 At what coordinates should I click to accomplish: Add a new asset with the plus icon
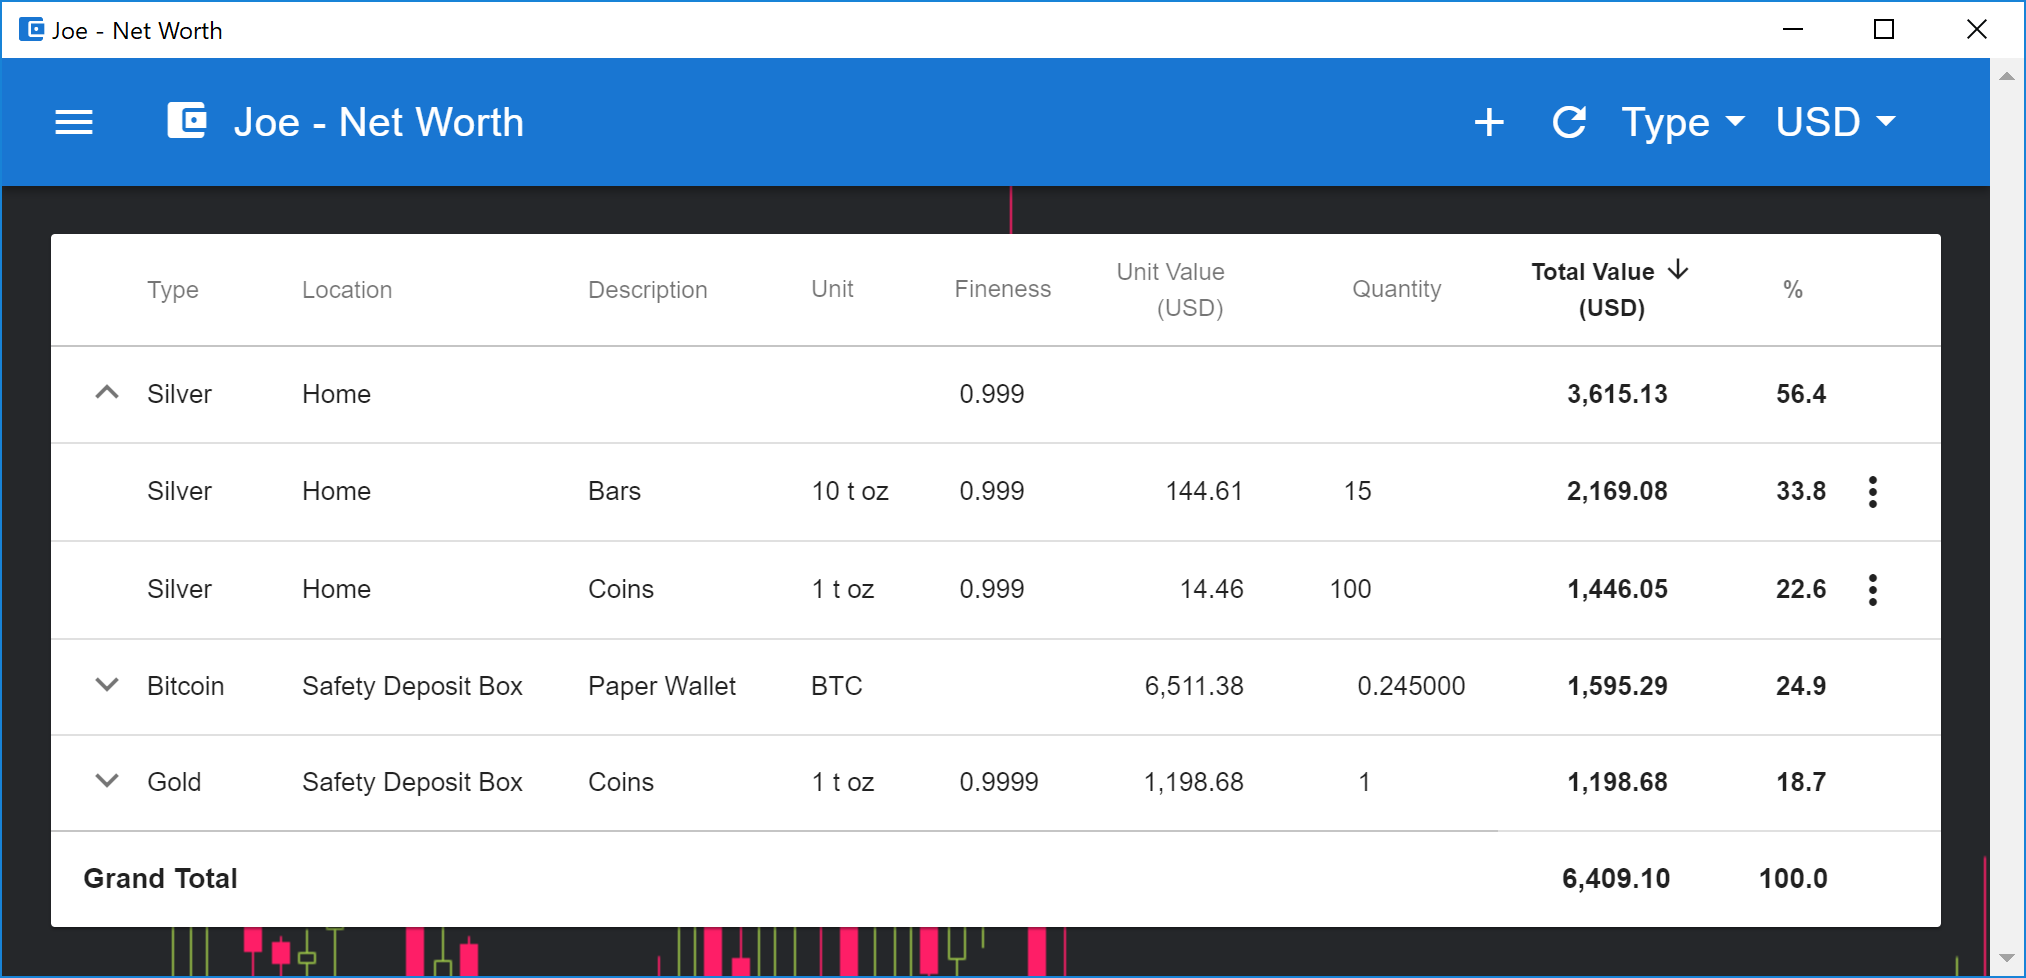coord(1489,122)
